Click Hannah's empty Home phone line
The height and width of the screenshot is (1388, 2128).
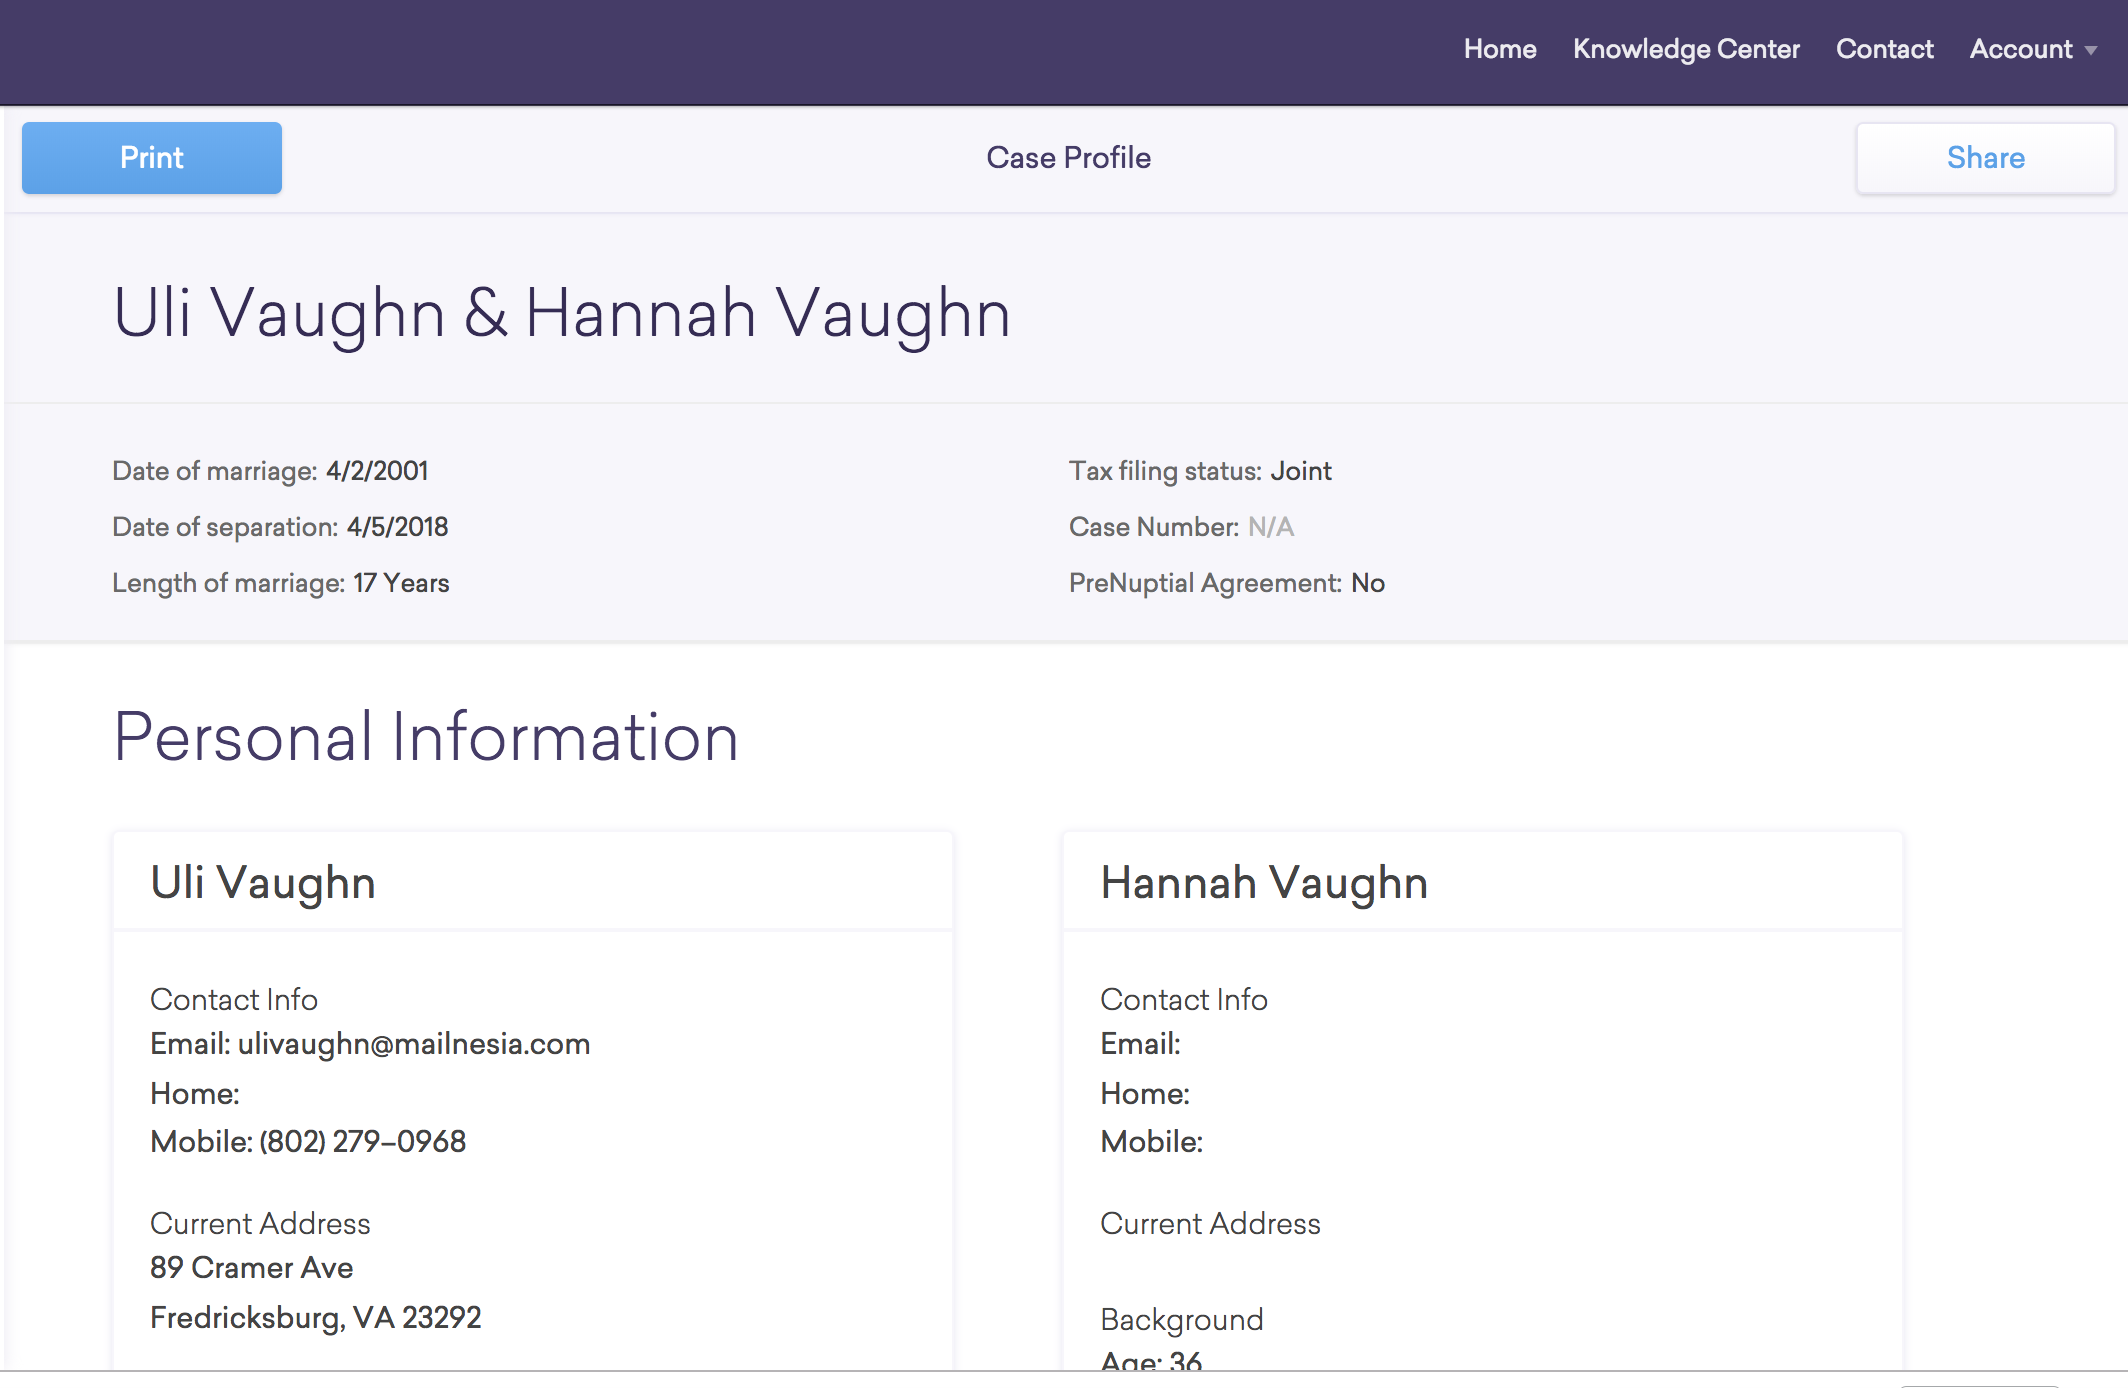click(x=1145, y=1094)
